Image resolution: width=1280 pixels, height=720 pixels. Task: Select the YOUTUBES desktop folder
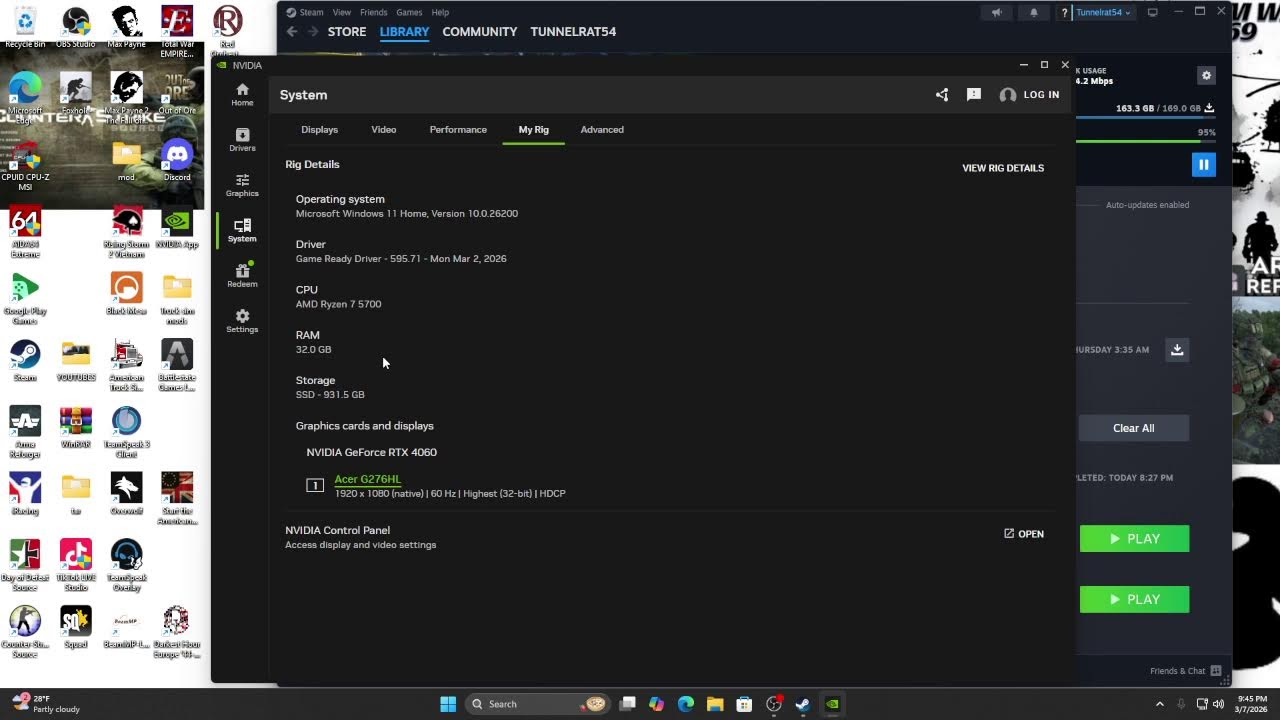click(76, 361)
